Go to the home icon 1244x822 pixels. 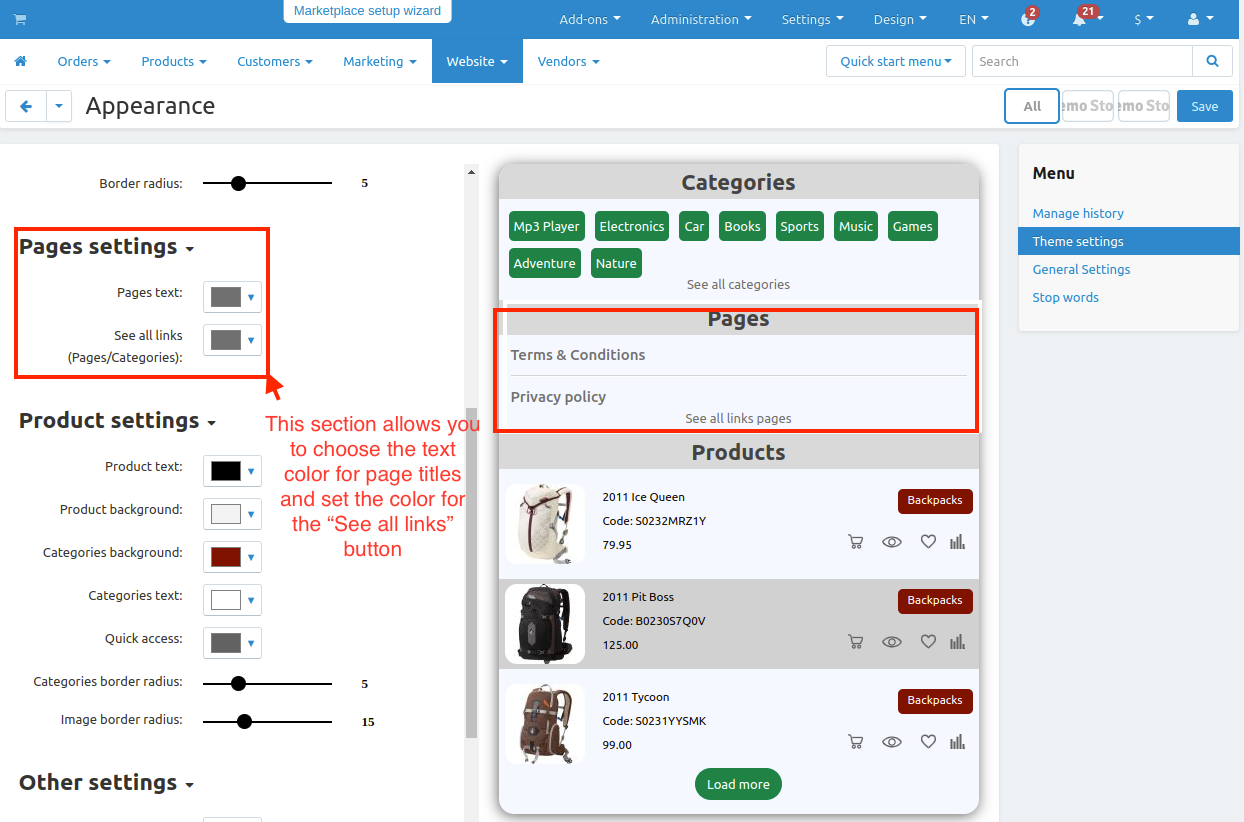pos(20,61)
